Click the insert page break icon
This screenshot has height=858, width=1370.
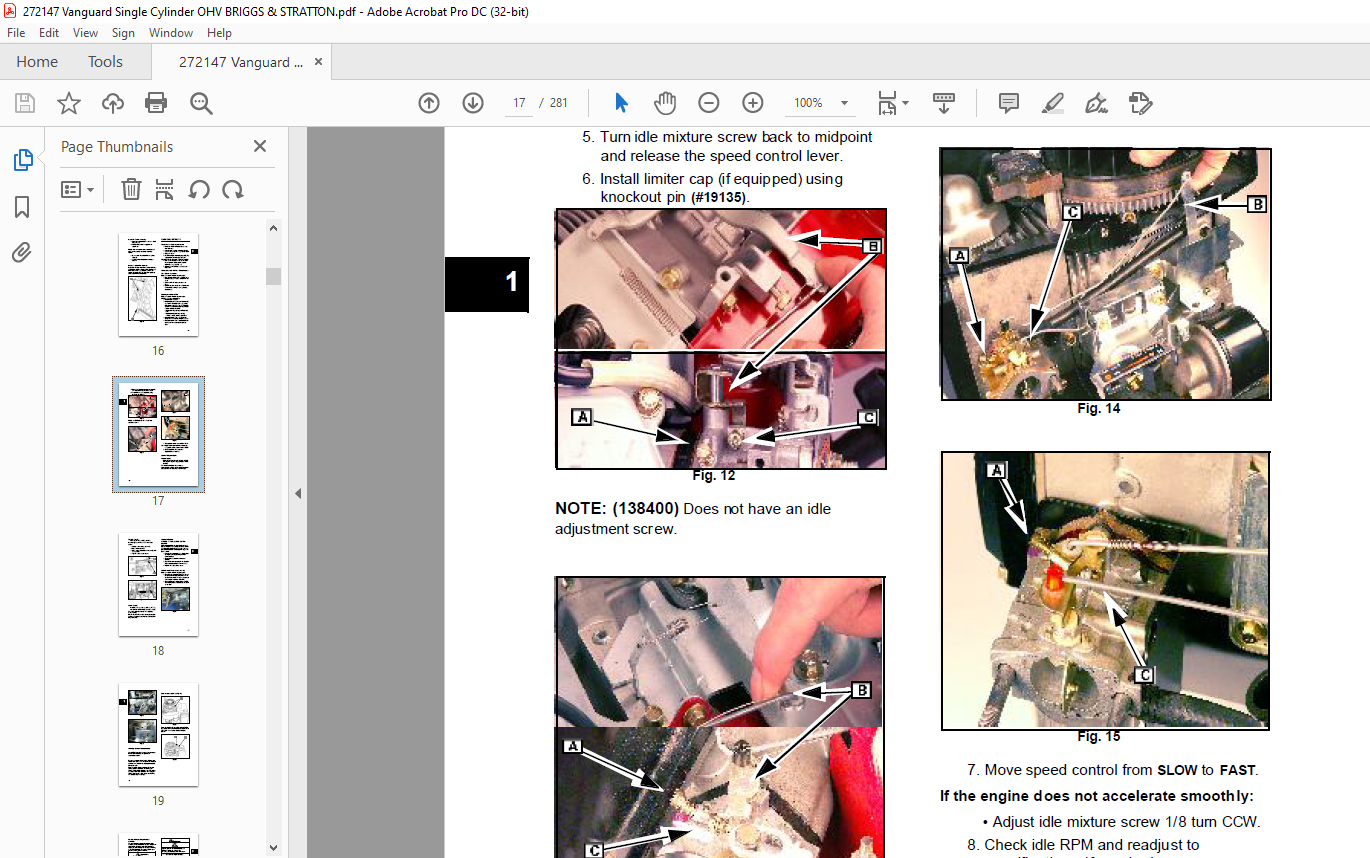pyautogui.click(x=165, y=189)
